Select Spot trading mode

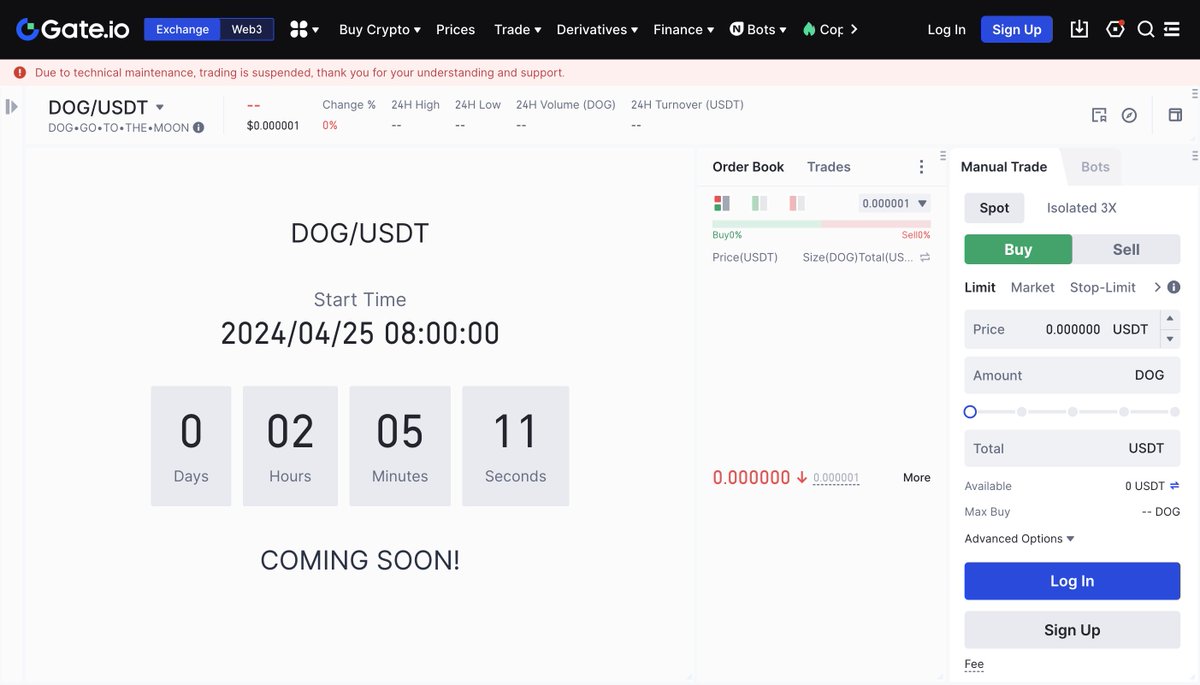pos(994,208)
